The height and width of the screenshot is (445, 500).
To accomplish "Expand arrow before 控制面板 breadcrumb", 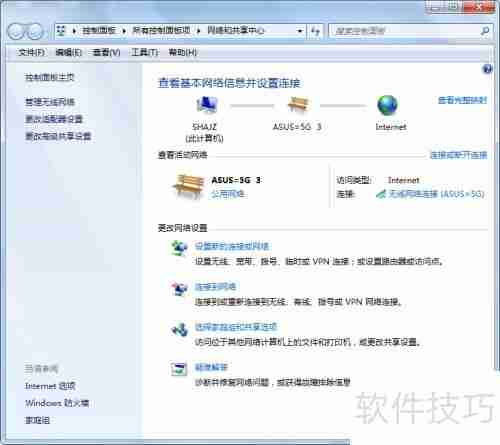I will coord(74,31).
